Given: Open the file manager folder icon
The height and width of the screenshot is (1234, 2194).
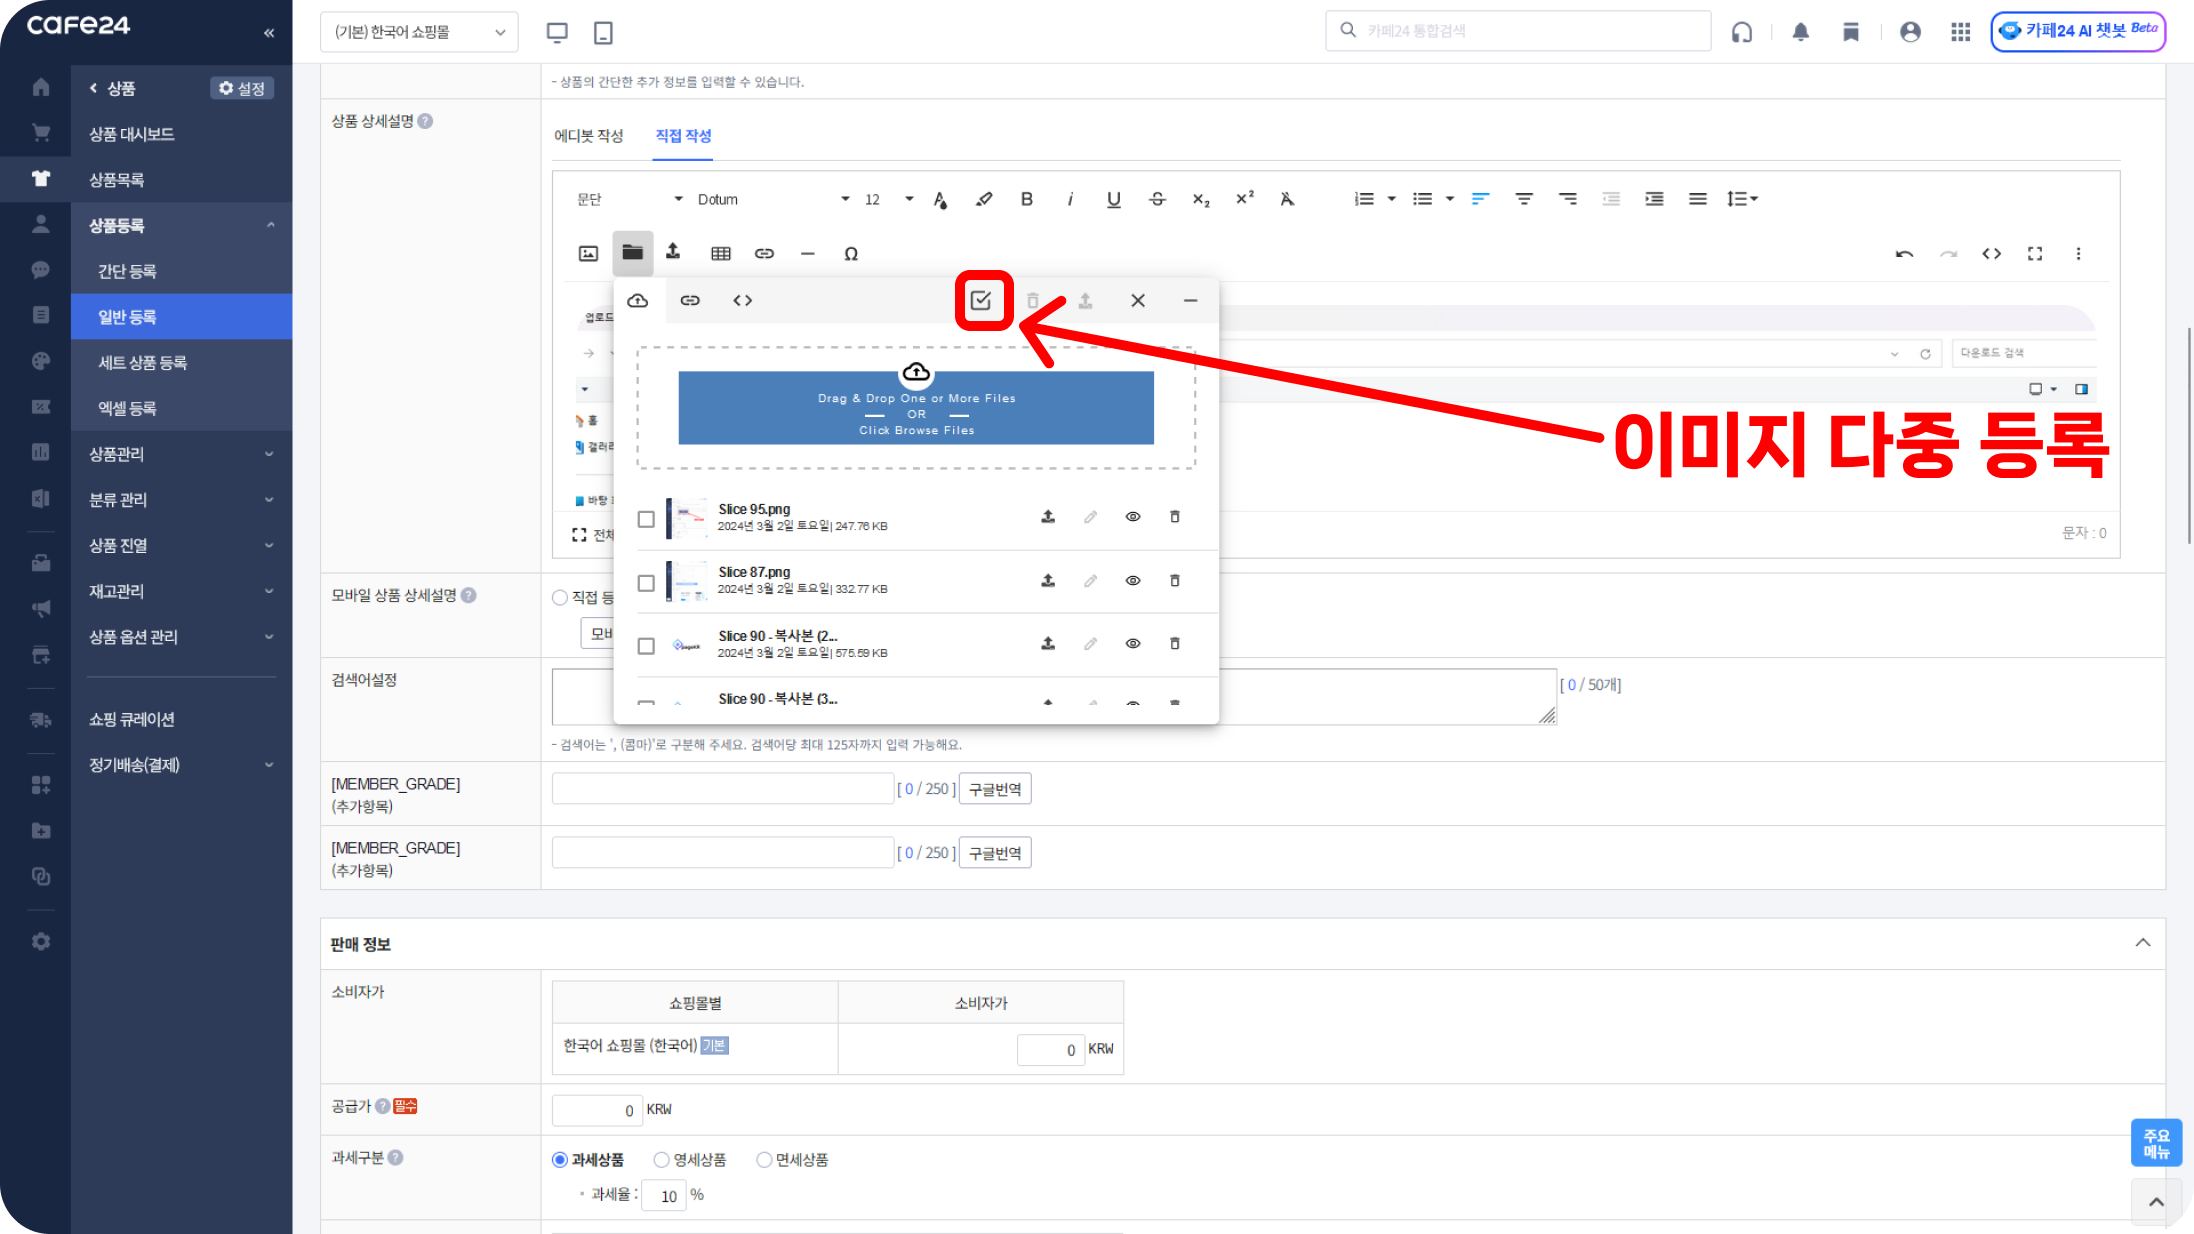Looking at the screenshot, I should click(632, 253).
